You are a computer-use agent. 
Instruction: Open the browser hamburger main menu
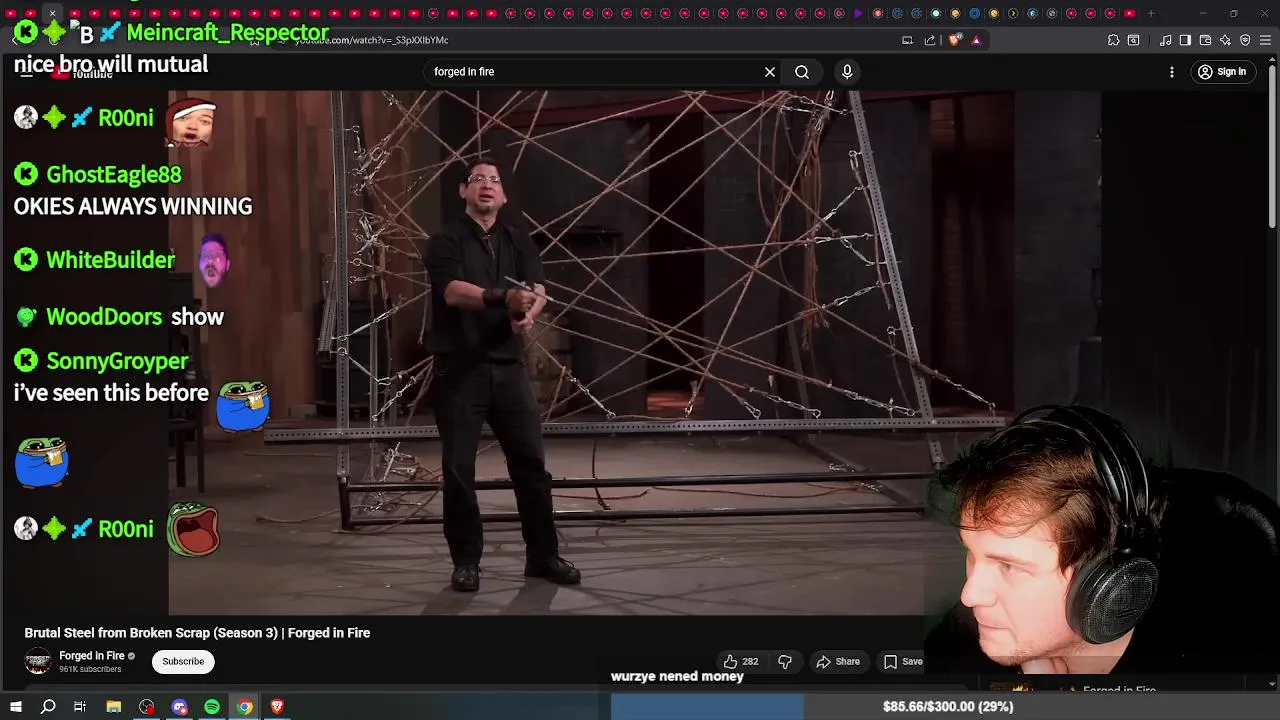(1265, 40)
